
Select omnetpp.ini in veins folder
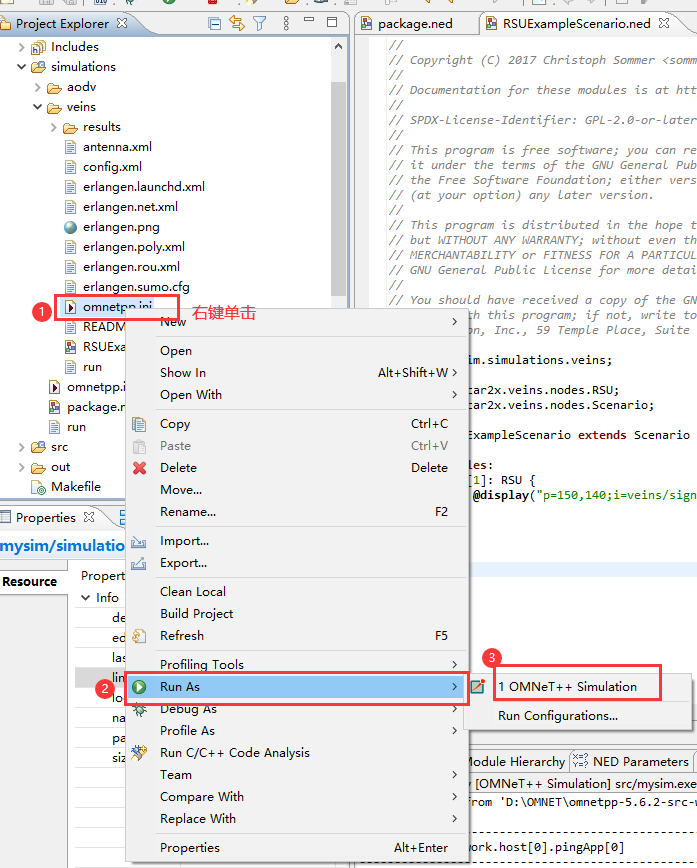(117, 306)
